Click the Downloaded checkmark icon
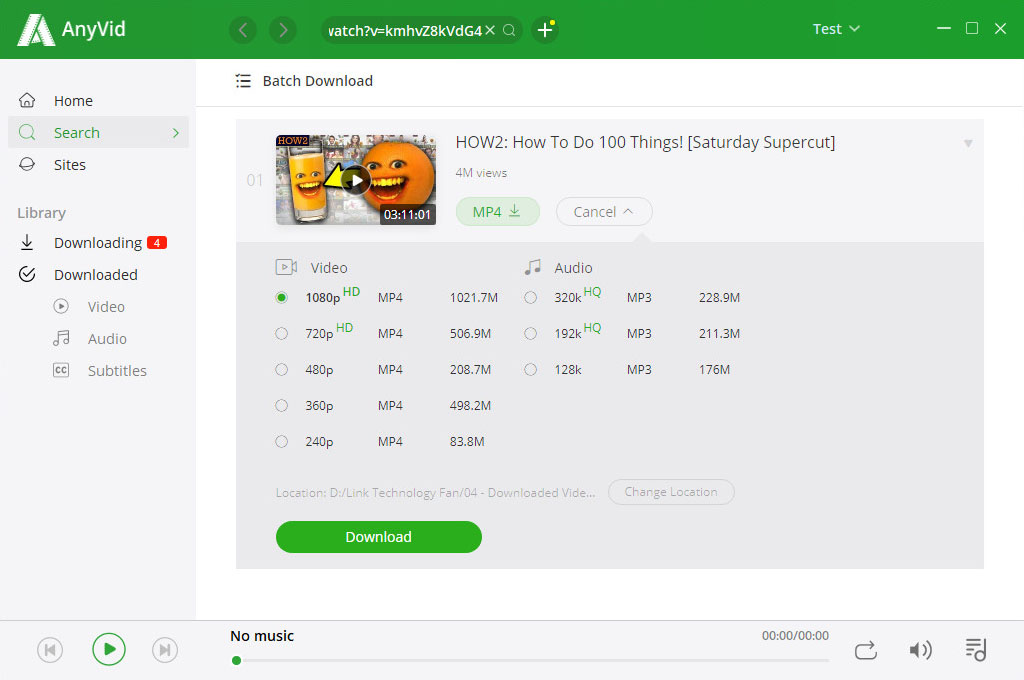1024x680 pixels. [27, 274]
